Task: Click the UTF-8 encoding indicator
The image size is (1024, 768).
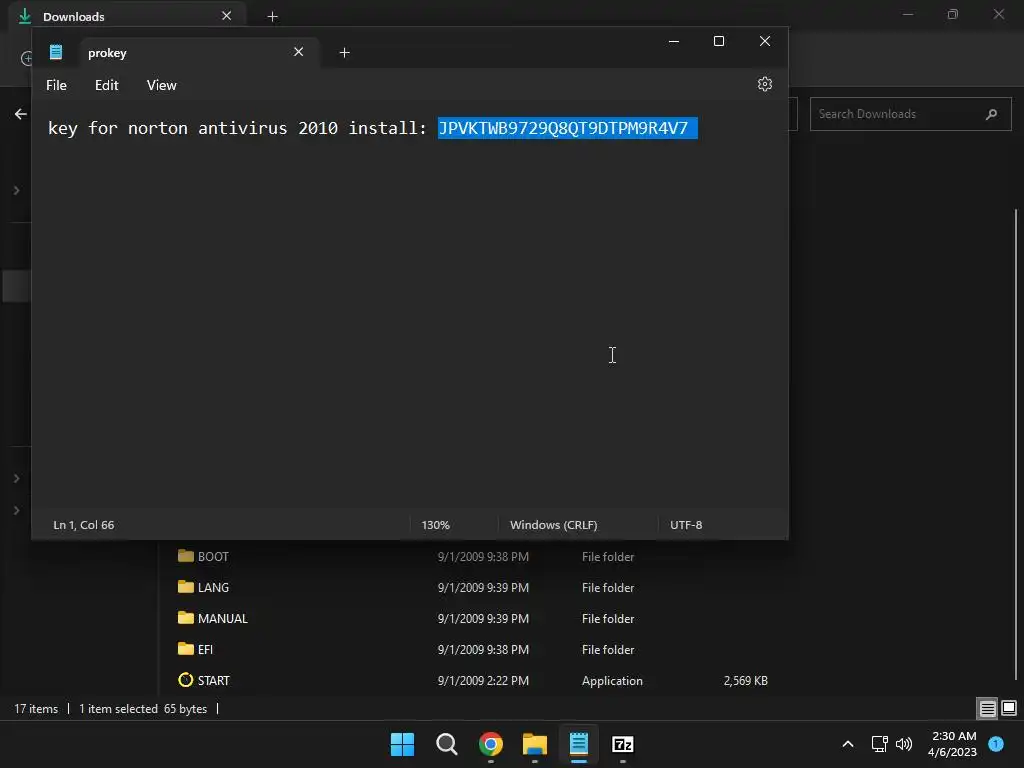Action: click(686, 525)
